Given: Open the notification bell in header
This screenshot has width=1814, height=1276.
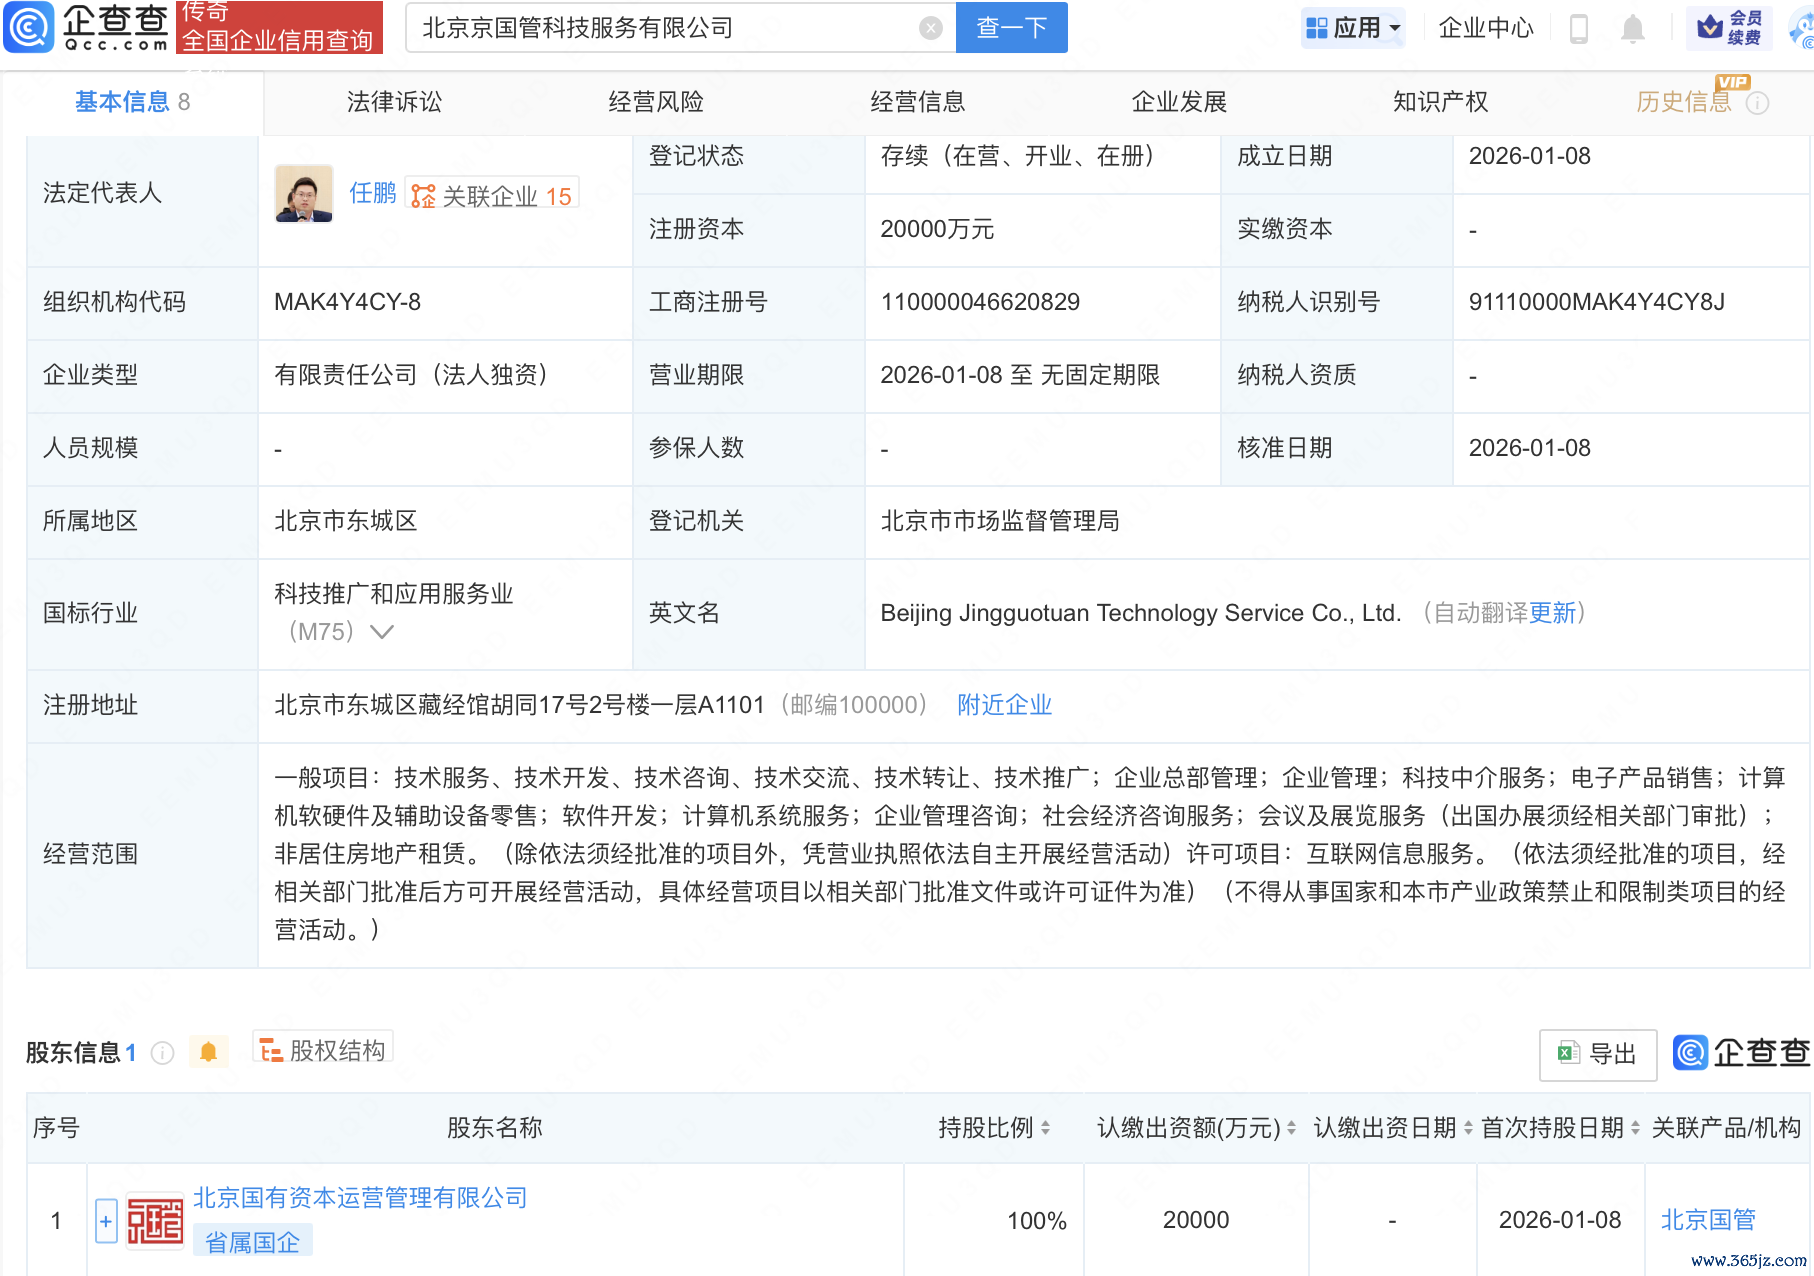Looking at the screenshot, I should click(x=1632, y=28).
